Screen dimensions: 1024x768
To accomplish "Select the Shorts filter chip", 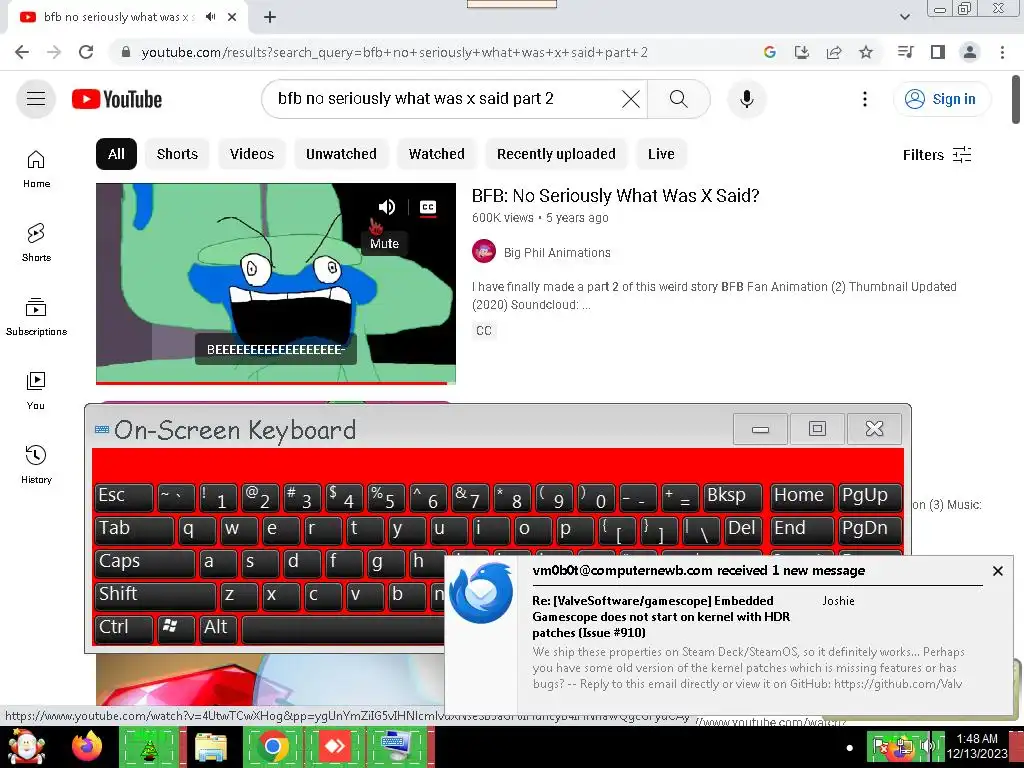I will click(x=177, y=154).
